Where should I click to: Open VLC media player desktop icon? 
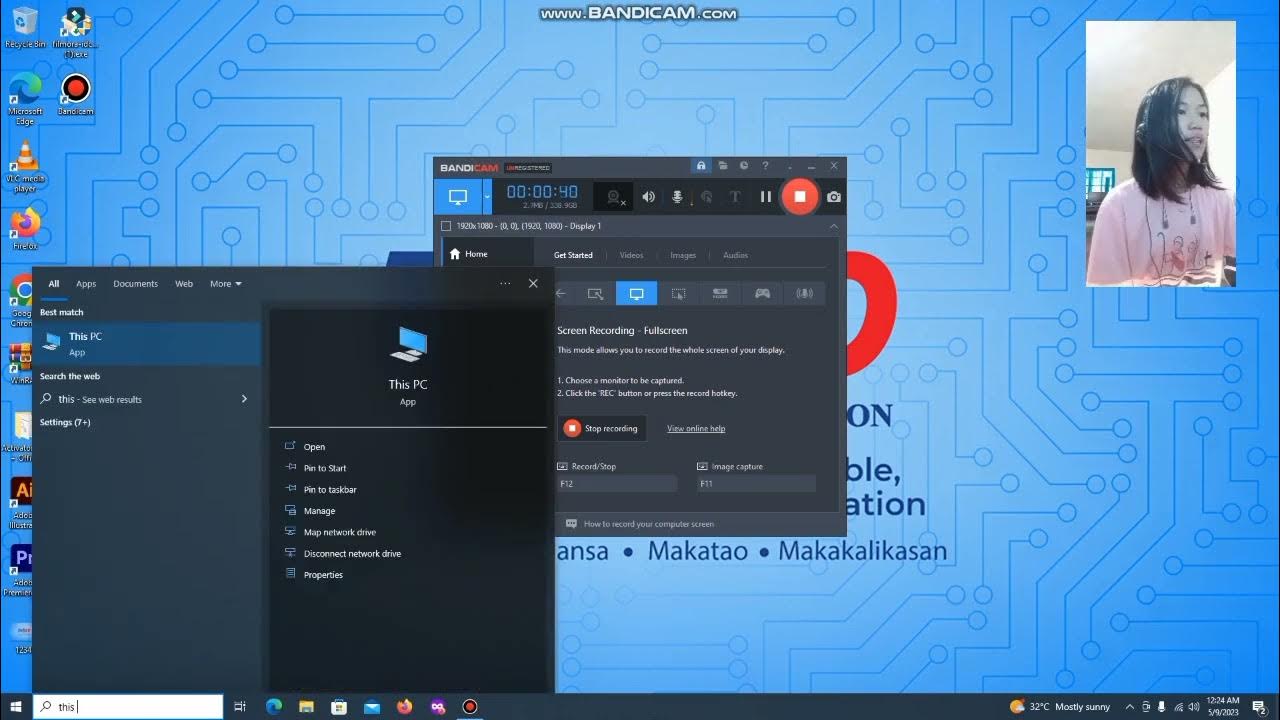26,166
